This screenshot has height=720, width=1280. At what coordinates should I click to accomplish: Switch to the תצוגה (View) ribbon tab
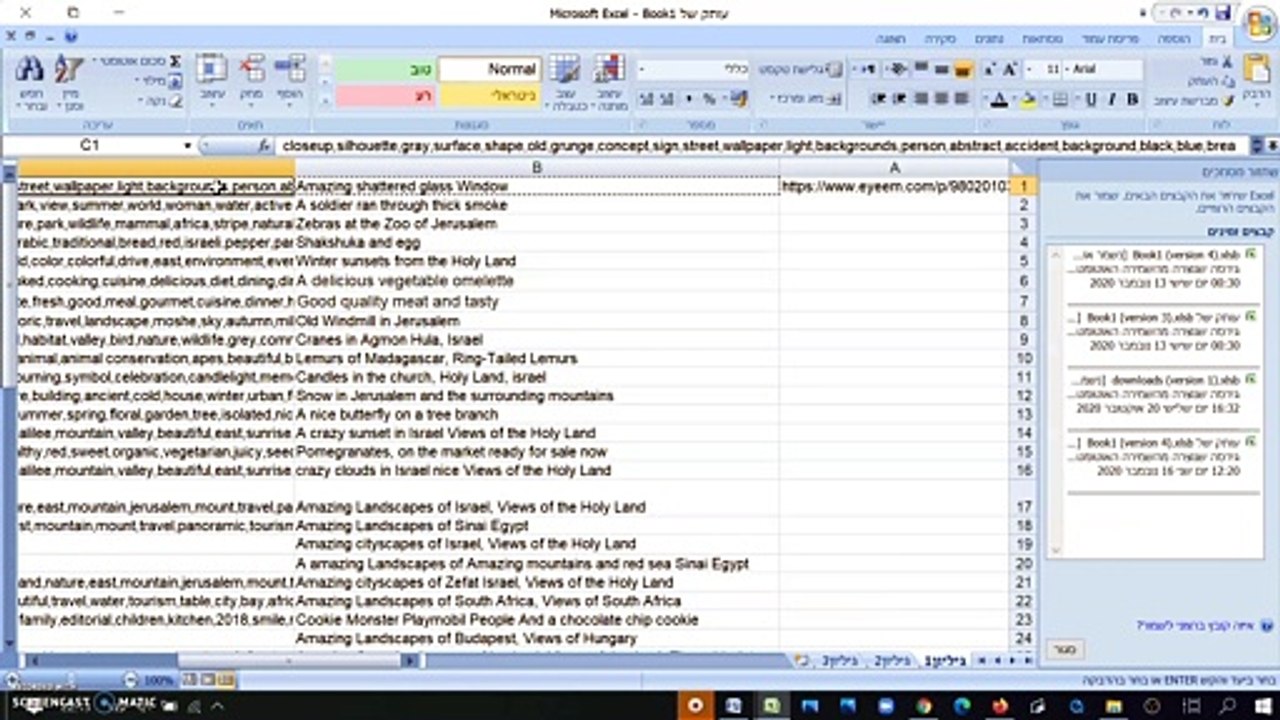click(890, 38)
